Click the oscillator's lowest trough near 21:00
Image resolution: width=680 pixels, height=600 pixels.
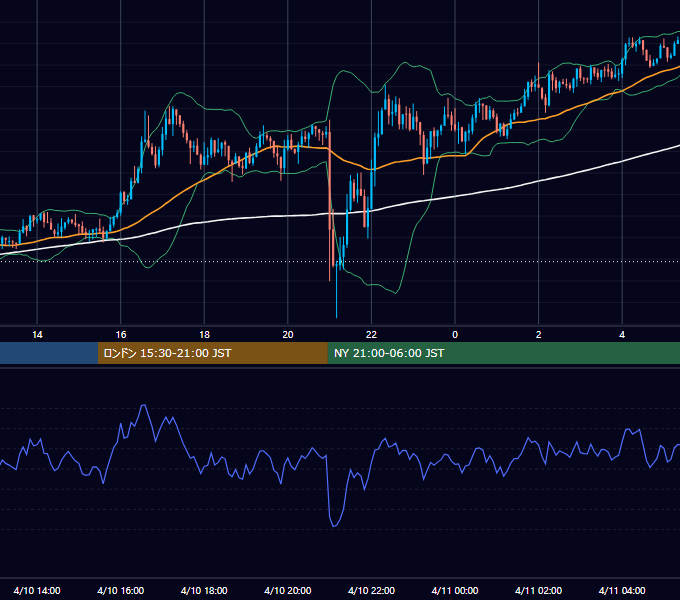point(334,525)
